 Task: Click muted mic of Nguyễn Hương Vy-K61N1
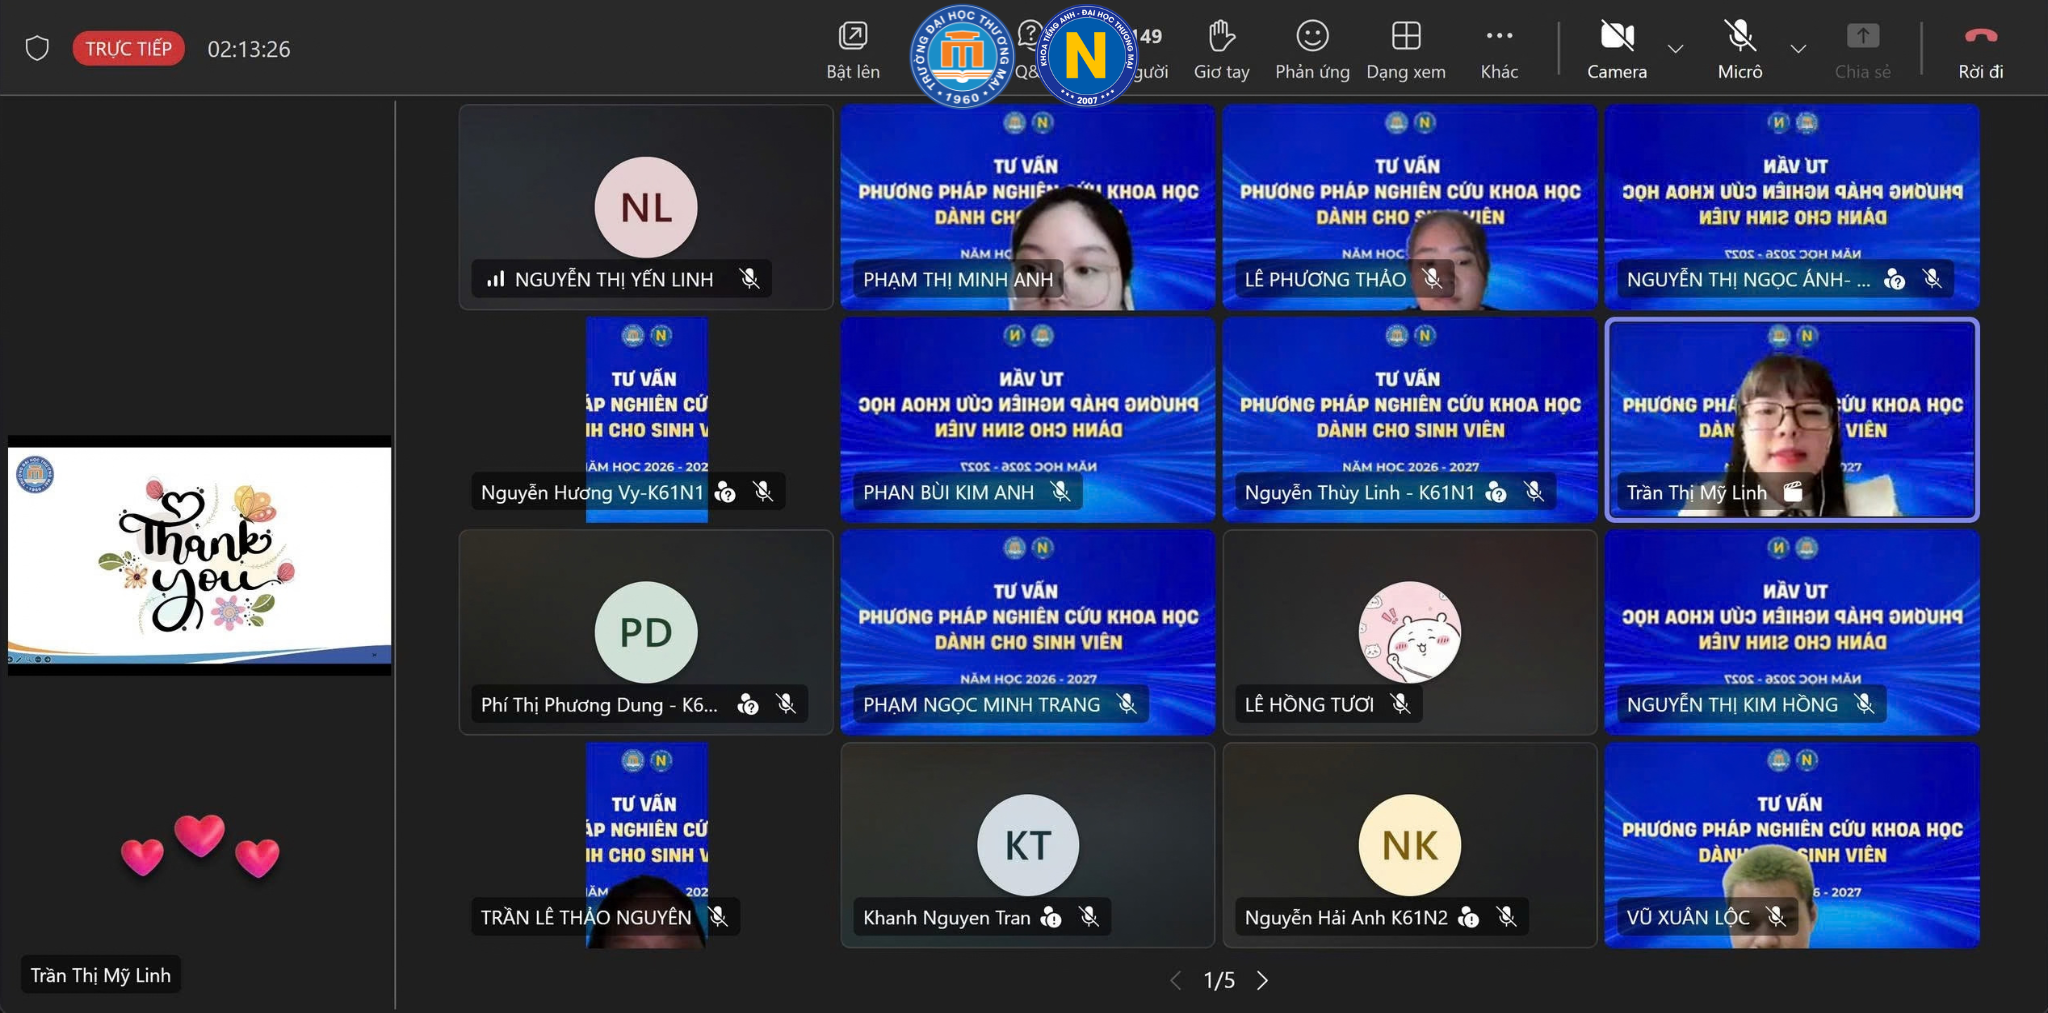pyautogui.click(x=763, y=491)
